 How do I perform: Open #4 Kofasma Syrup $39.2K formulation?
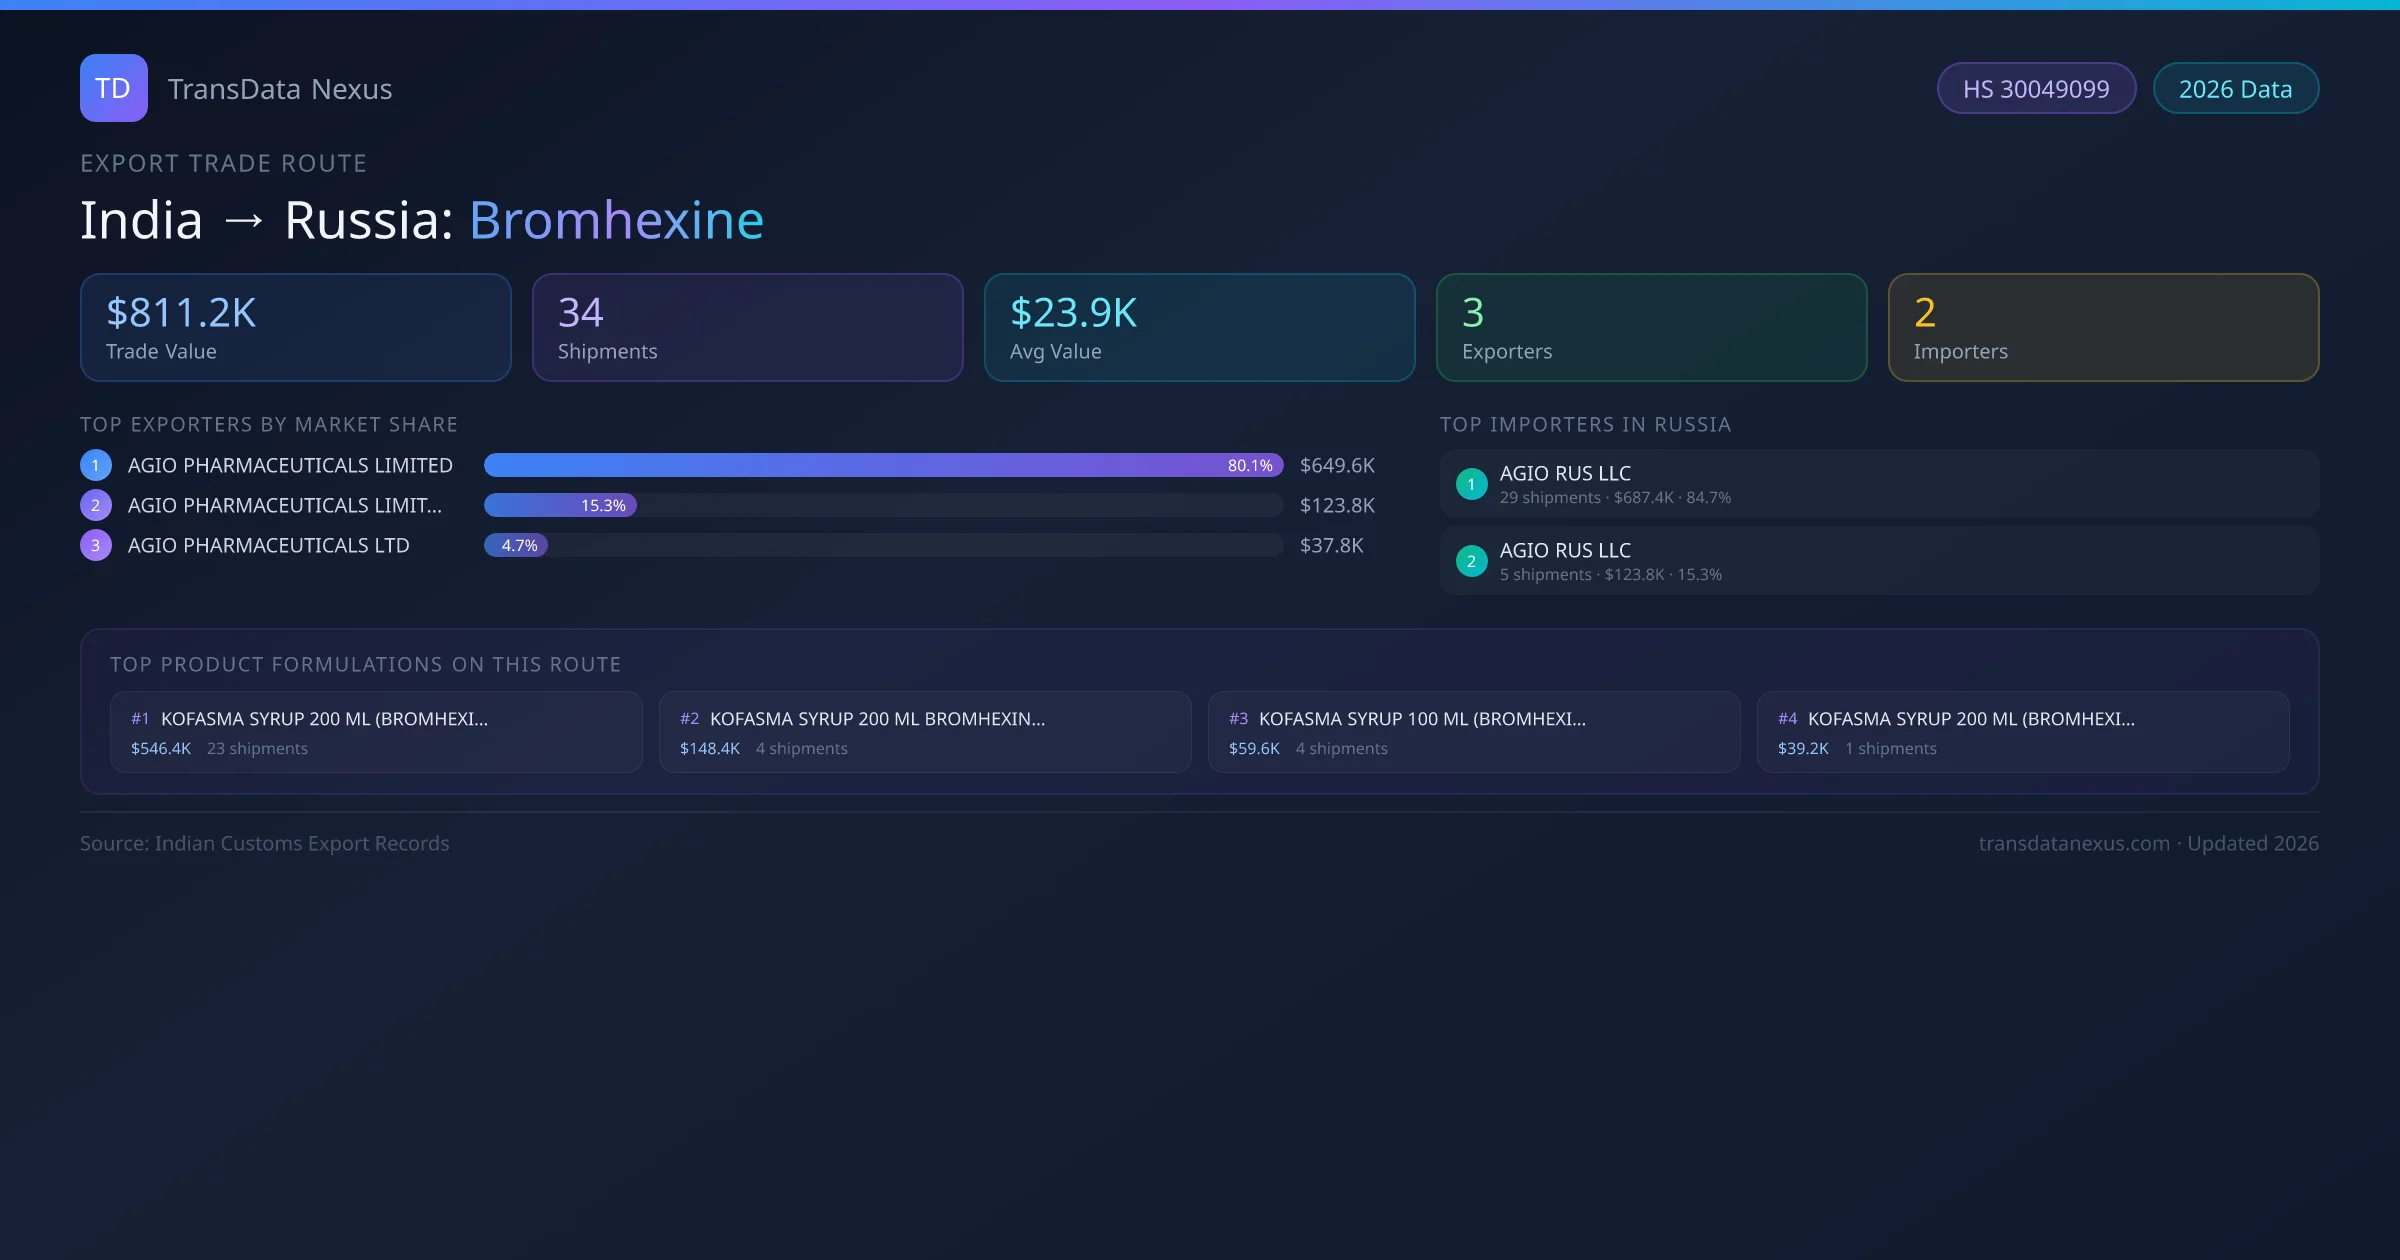(x=2022, y=732)
